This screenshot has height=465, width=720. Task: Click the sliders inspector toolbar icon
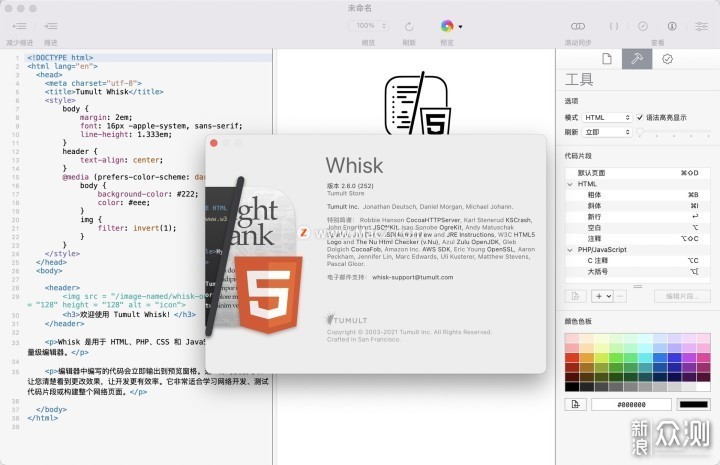click(701, 26)
